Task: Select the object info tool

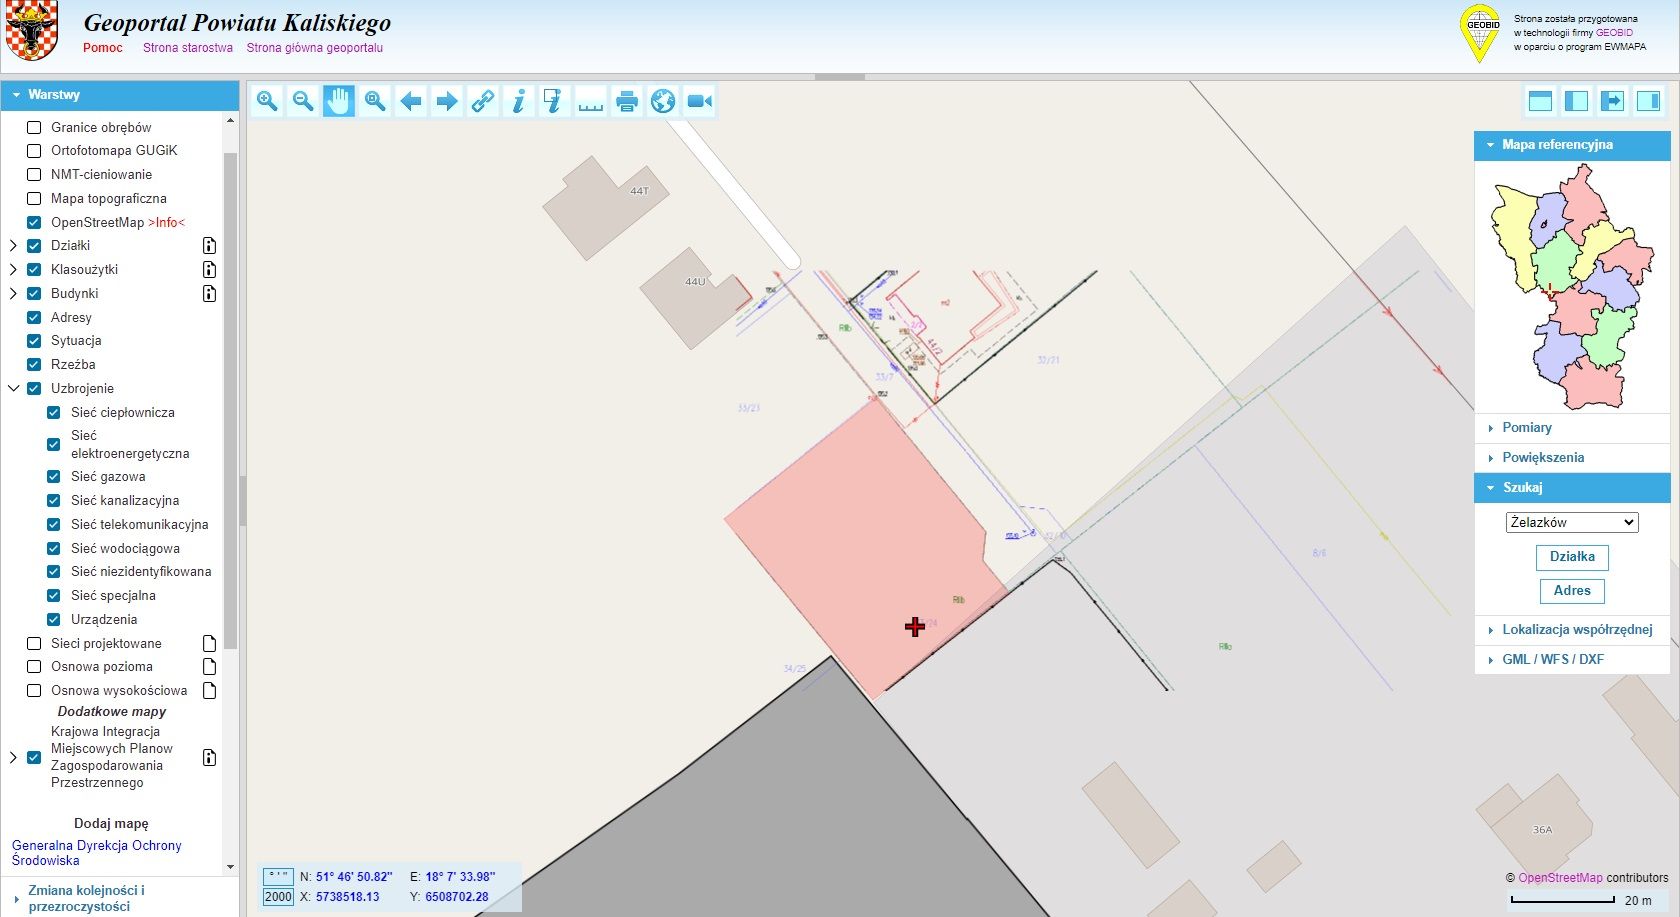Action: [x=519, y=101]
